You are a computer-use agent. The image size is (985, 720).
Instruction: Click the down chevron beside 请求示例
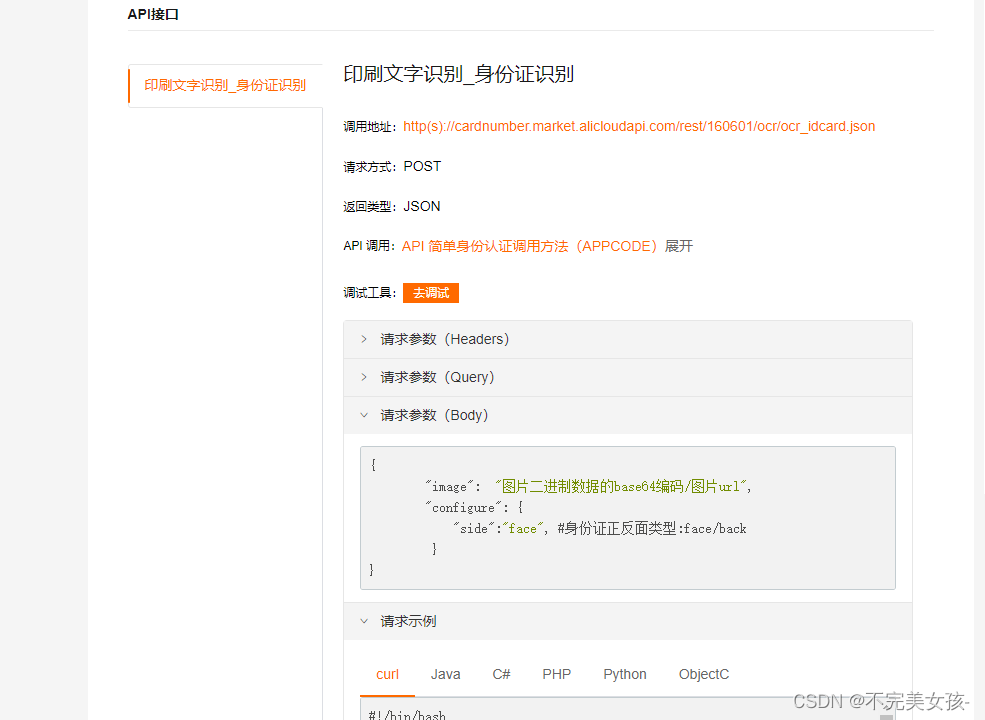[x=364, y=621]
